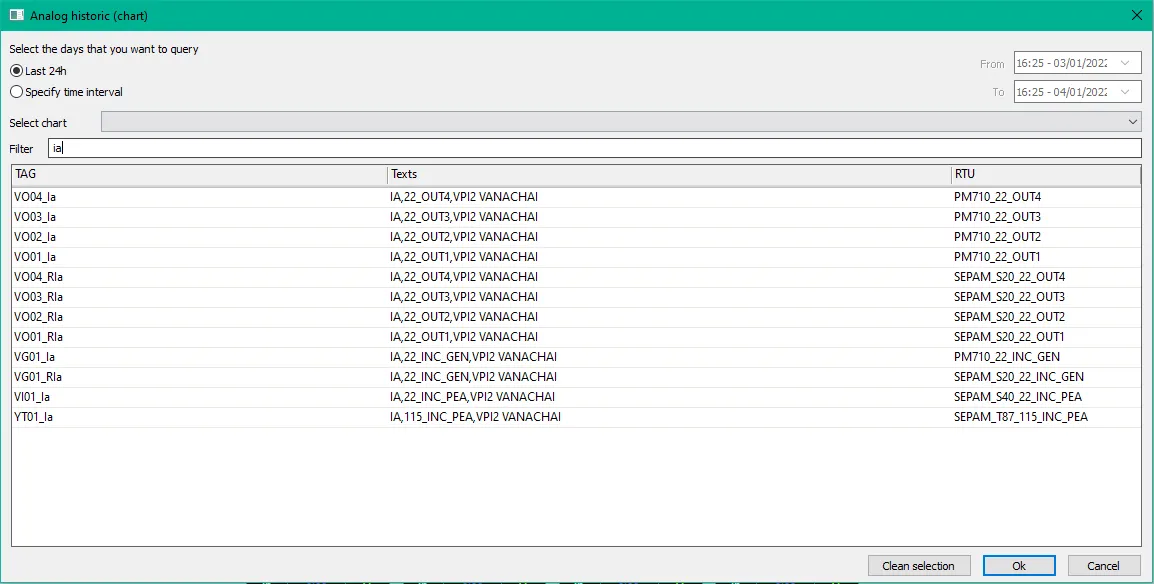Select the YT01_Ia row
Screen dimensions: 1154x584
coord(576,416)
